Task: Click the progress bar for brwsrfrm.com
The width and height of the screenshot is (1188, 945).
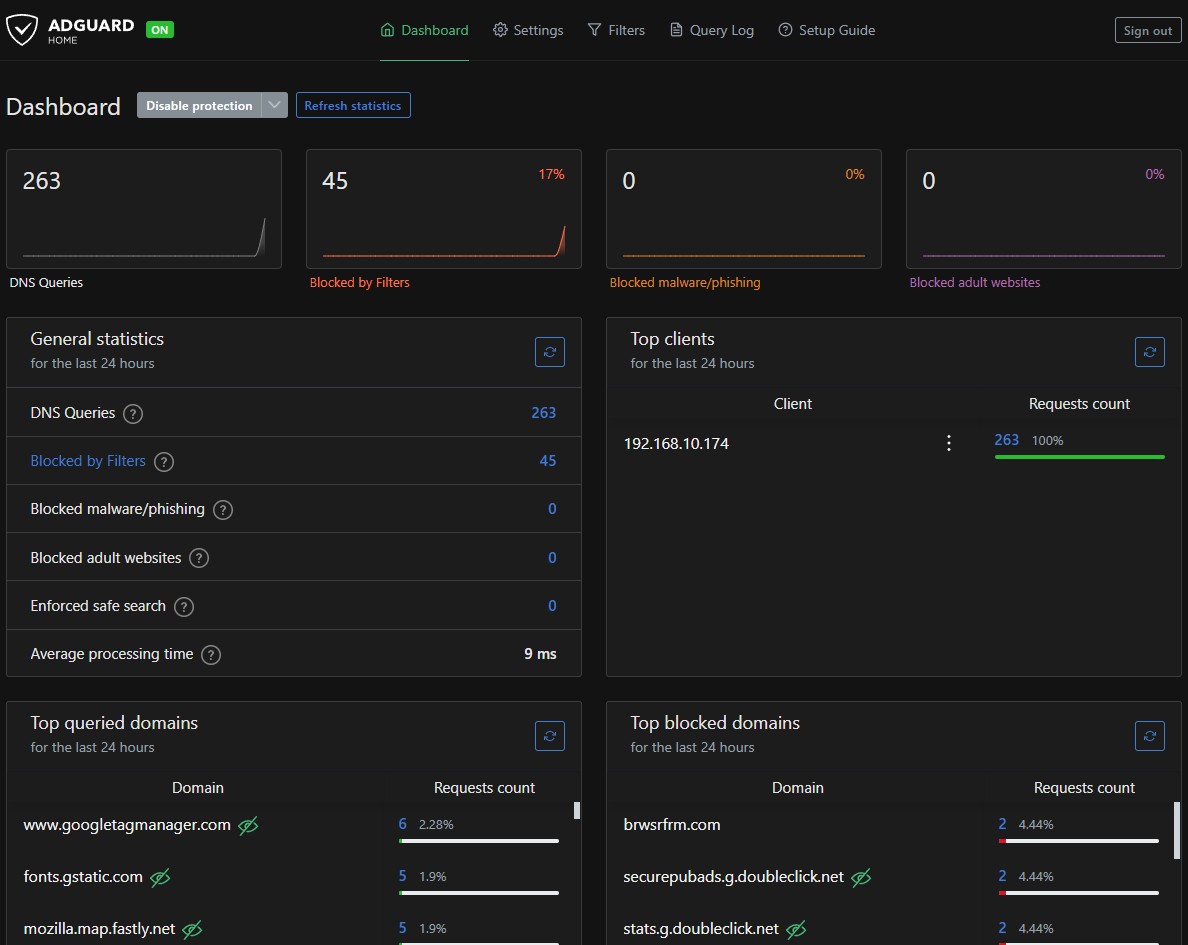Action: click(1078, 841)
